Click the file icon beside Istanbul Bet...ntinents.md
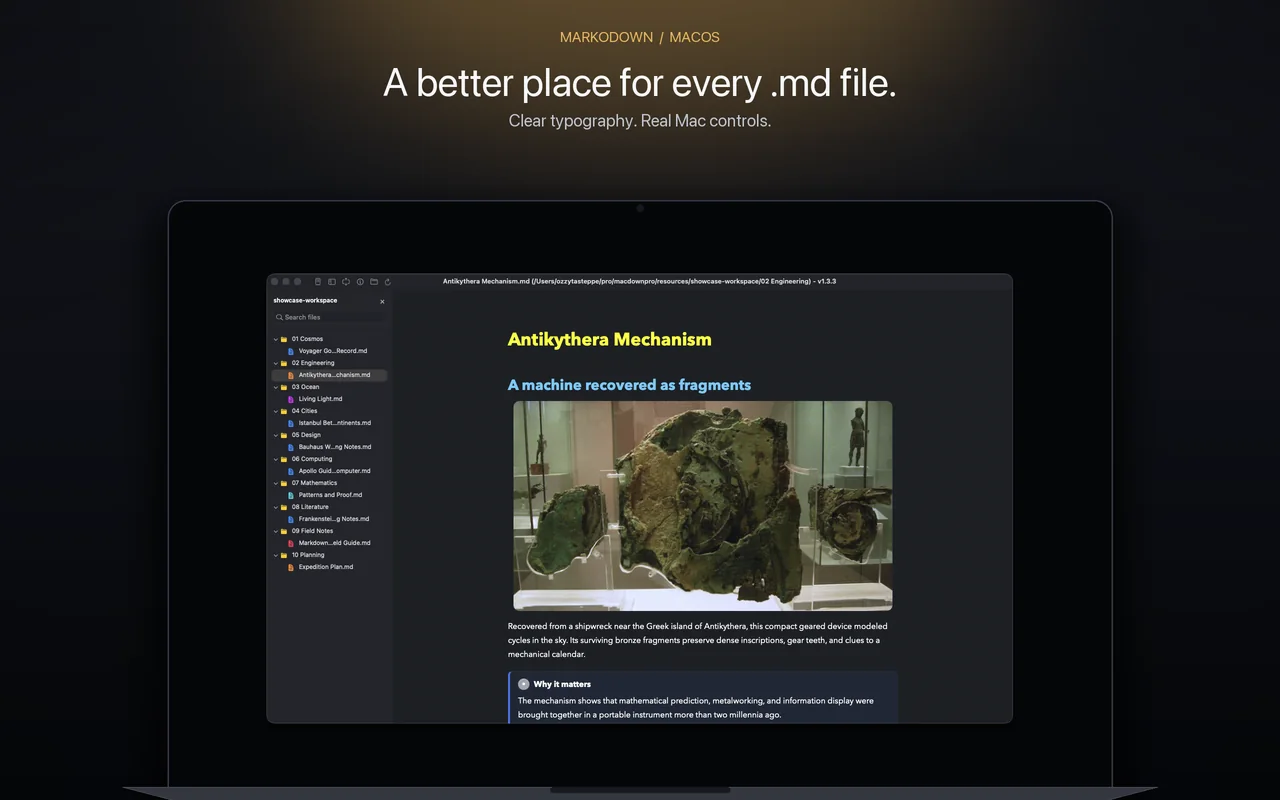The width and height of the screenshot is (1280, 800). (x=291, y=423)
